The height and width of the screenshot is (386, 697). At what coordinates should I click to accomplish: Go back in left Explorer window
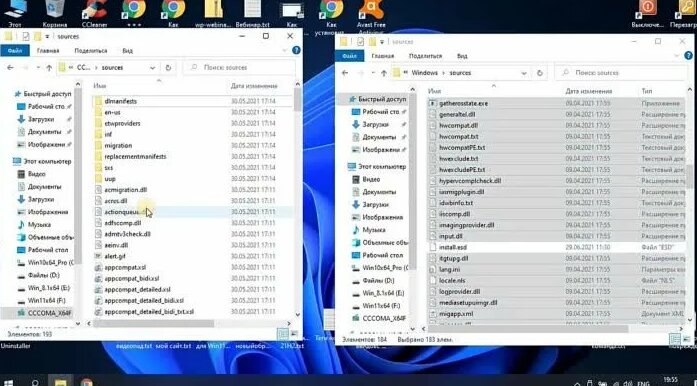click(10, 68)
